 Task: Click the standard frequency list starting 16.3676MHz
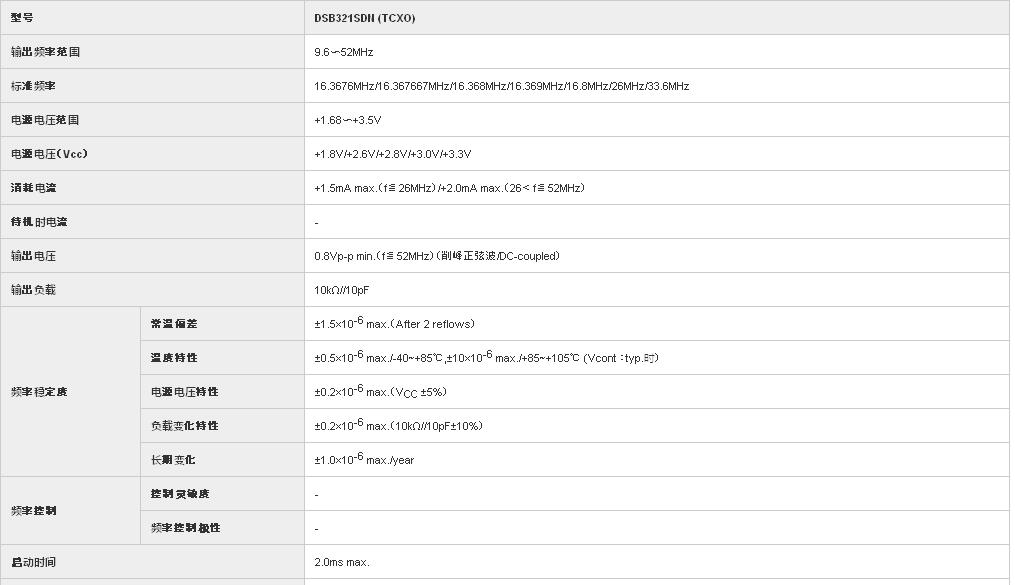(501, 86)
